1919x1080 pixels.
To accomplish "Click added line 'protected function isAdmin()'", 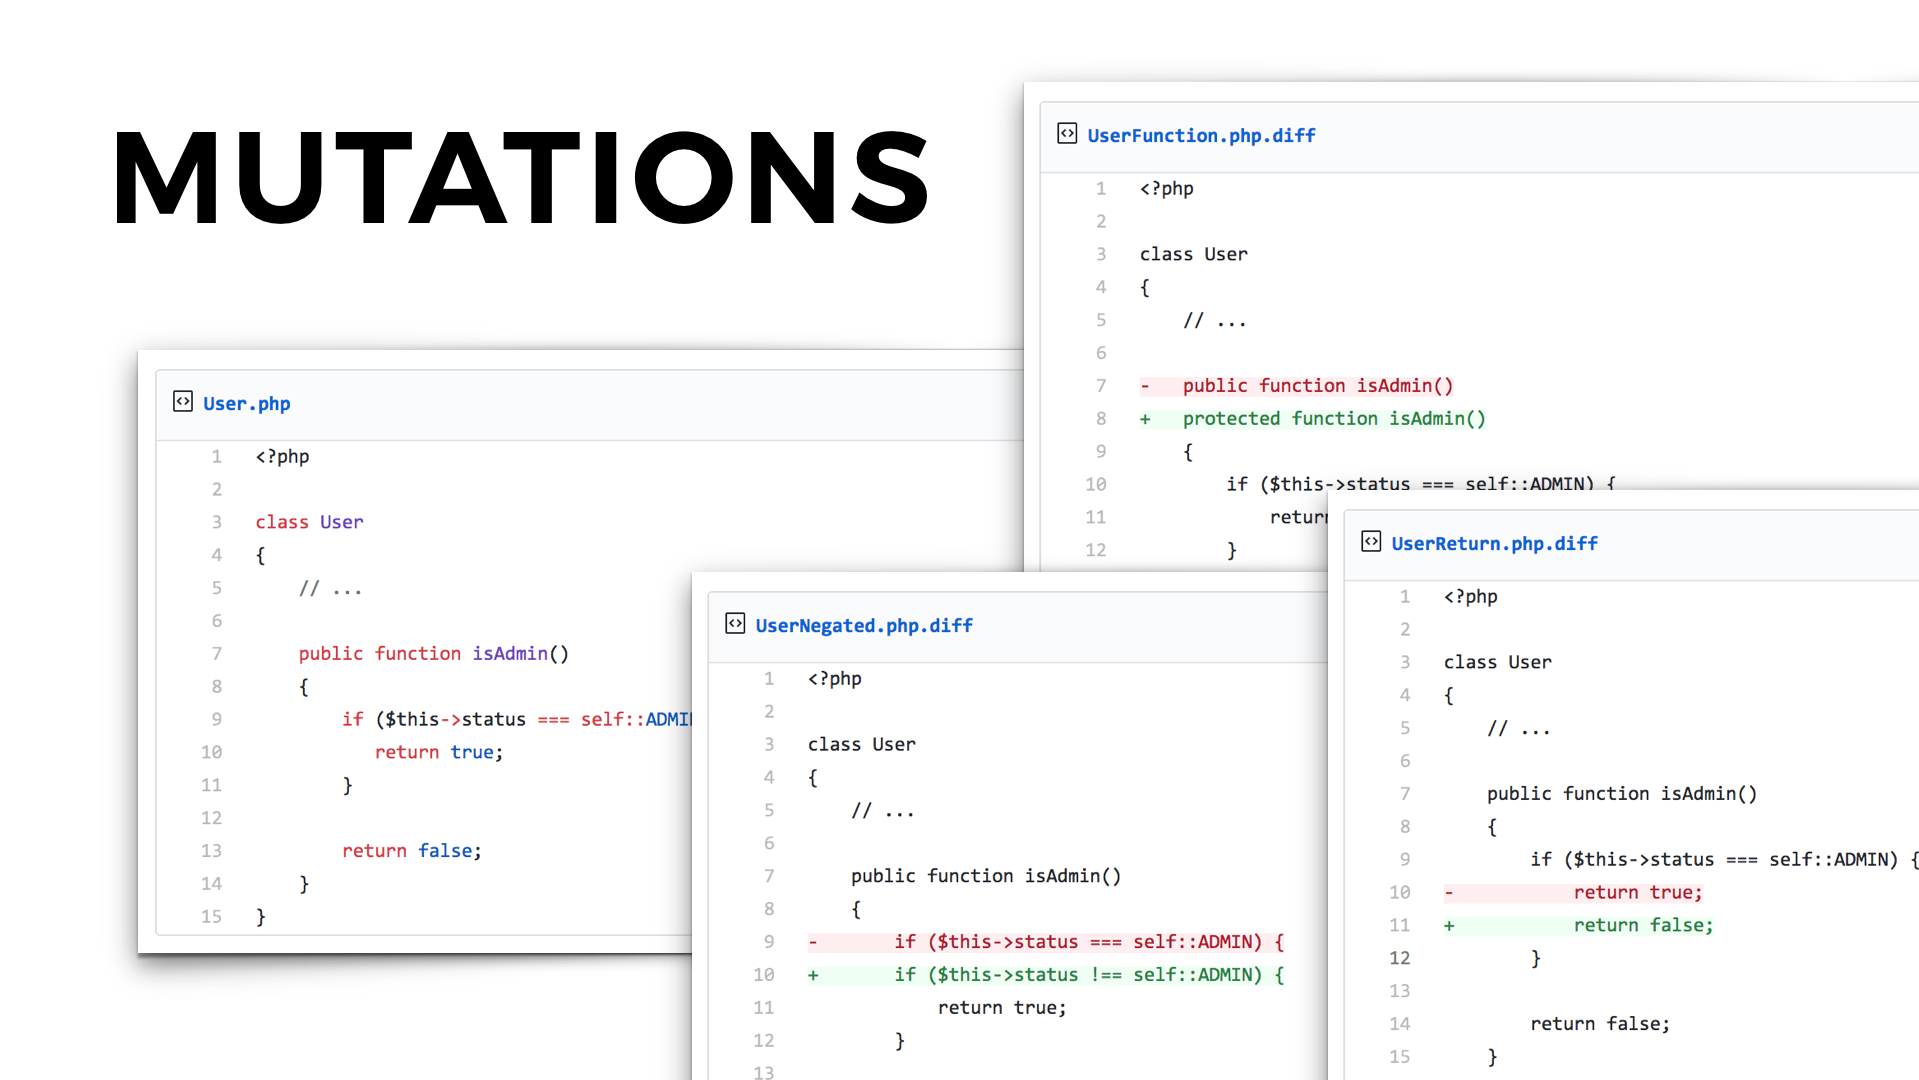I will pyautogui.click(x=1333, y=419).
